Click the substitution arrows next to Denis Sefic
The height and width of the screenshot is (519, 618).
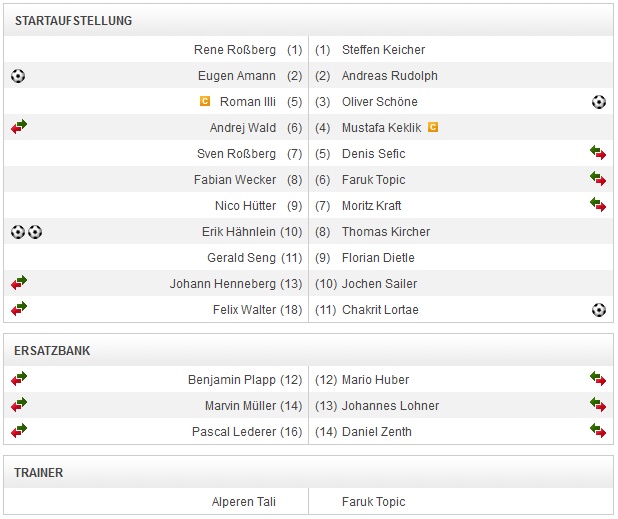598,154
